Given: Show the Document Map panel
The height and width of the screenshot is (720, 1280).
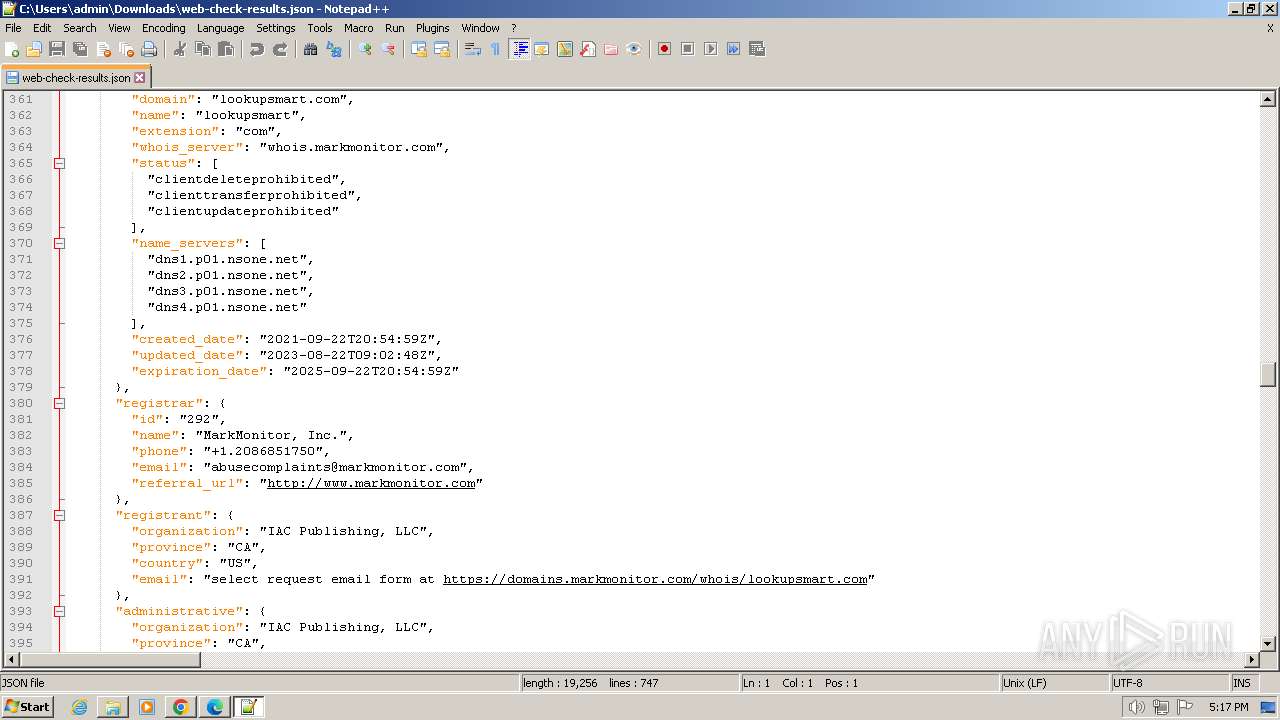Looking at the screenshot, I should point(565,49).
